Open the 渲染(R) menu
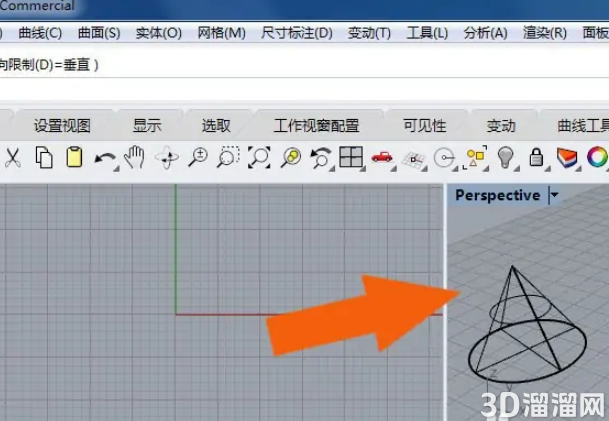609x421 pixels. [x=545, y=33]
